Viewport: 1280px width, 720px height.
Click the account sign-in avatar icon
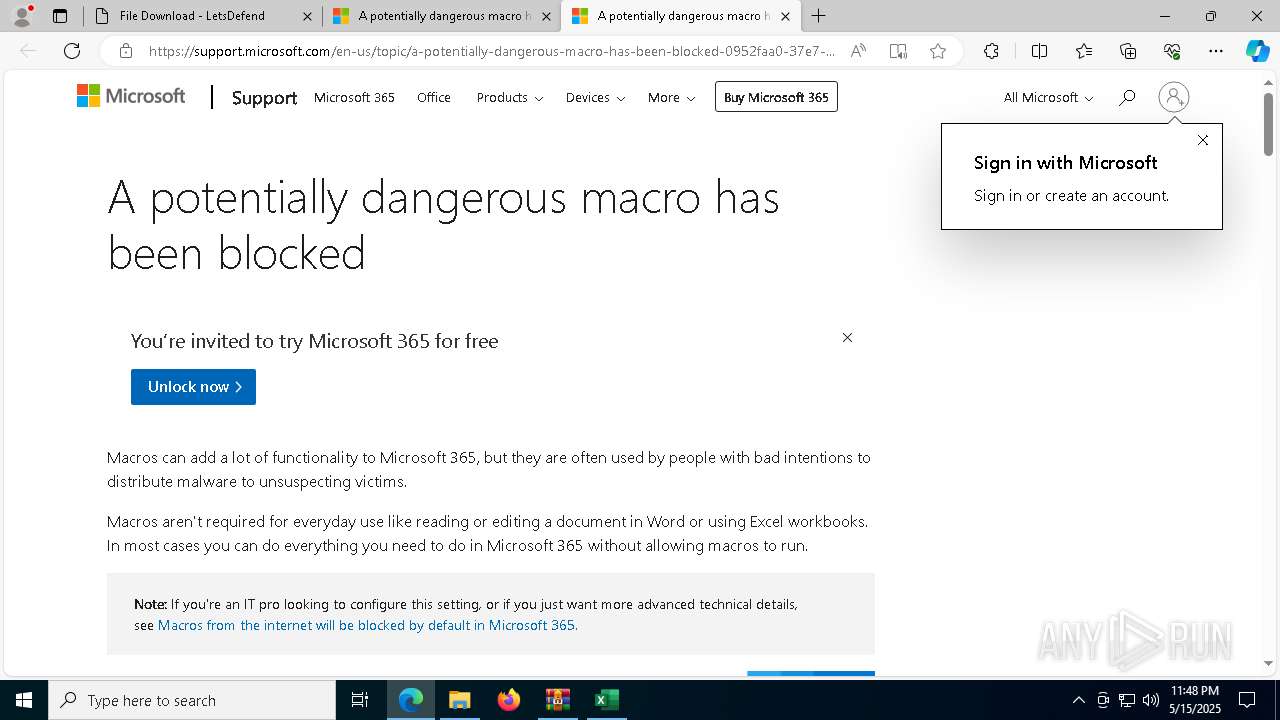click(x=1173, y=97)
